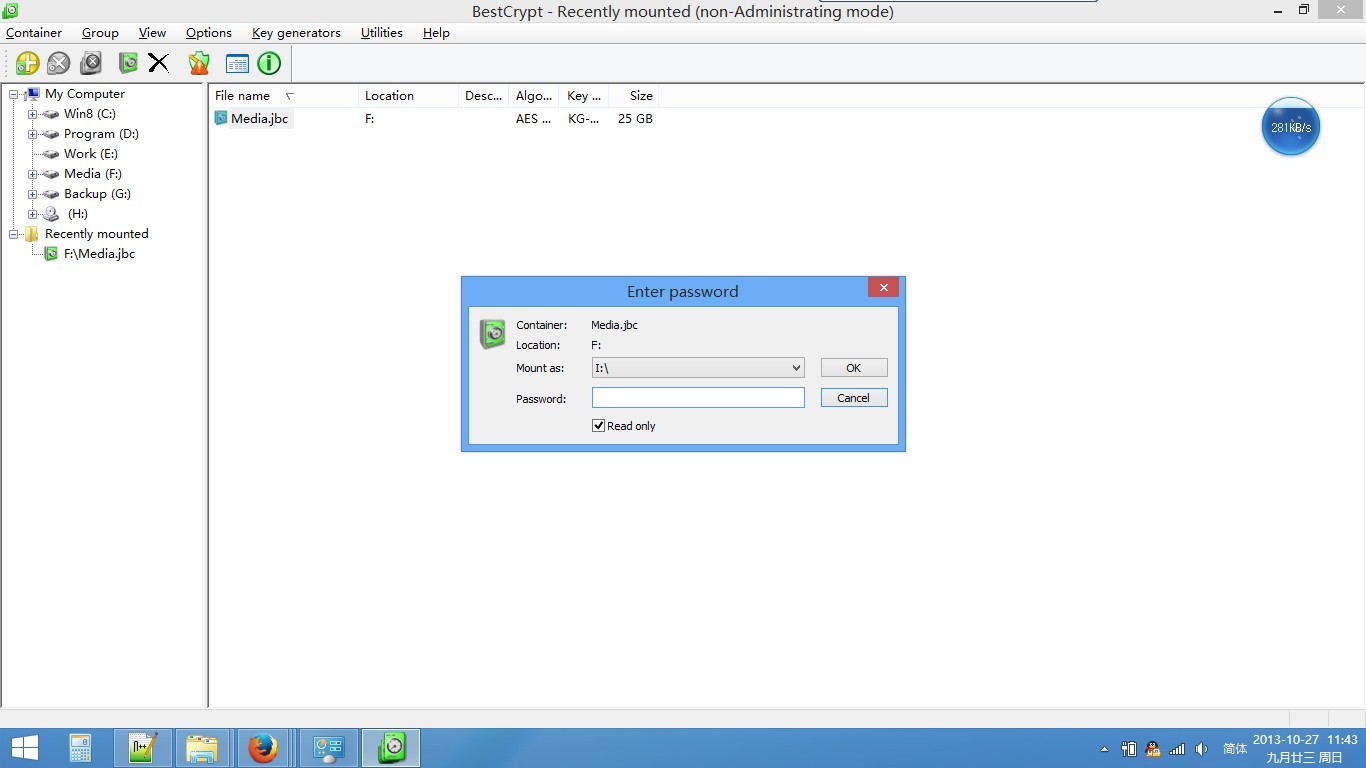Viewport: 1366px width, 768px height.
Task: Expand the Win8 (C:) drive node
Action: tap(32, 114)
